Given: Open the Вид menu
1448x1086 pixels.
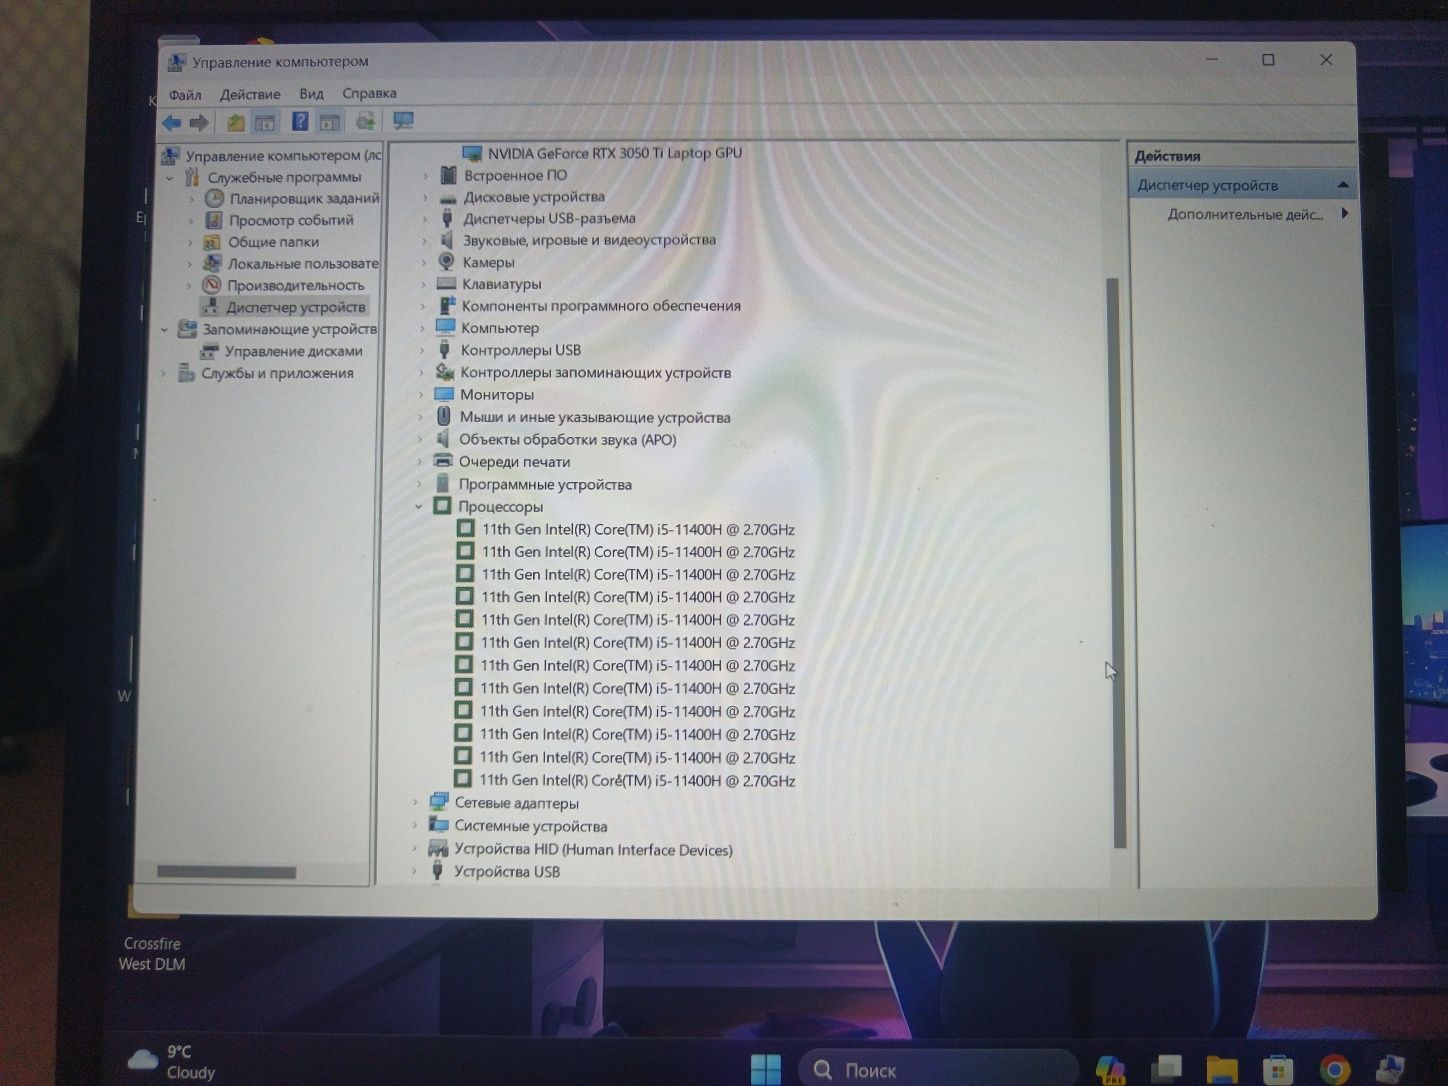Looking at the screenshot, I should (x=311, y=94).
